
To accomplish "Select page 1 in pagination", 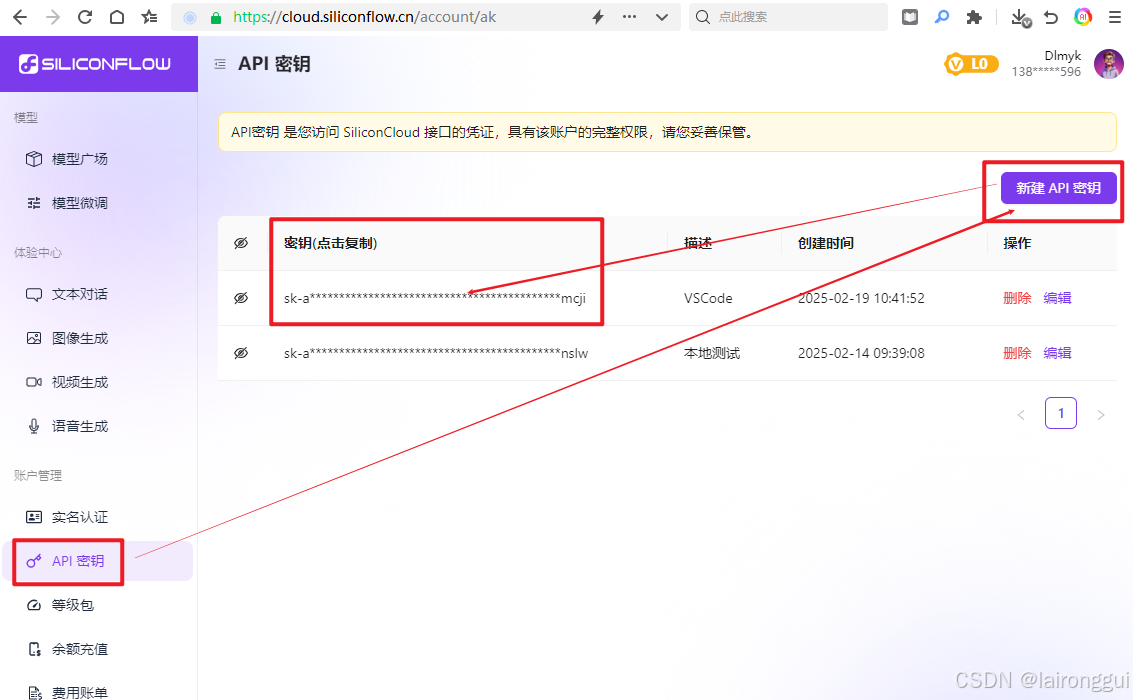I will point(1061,413).
